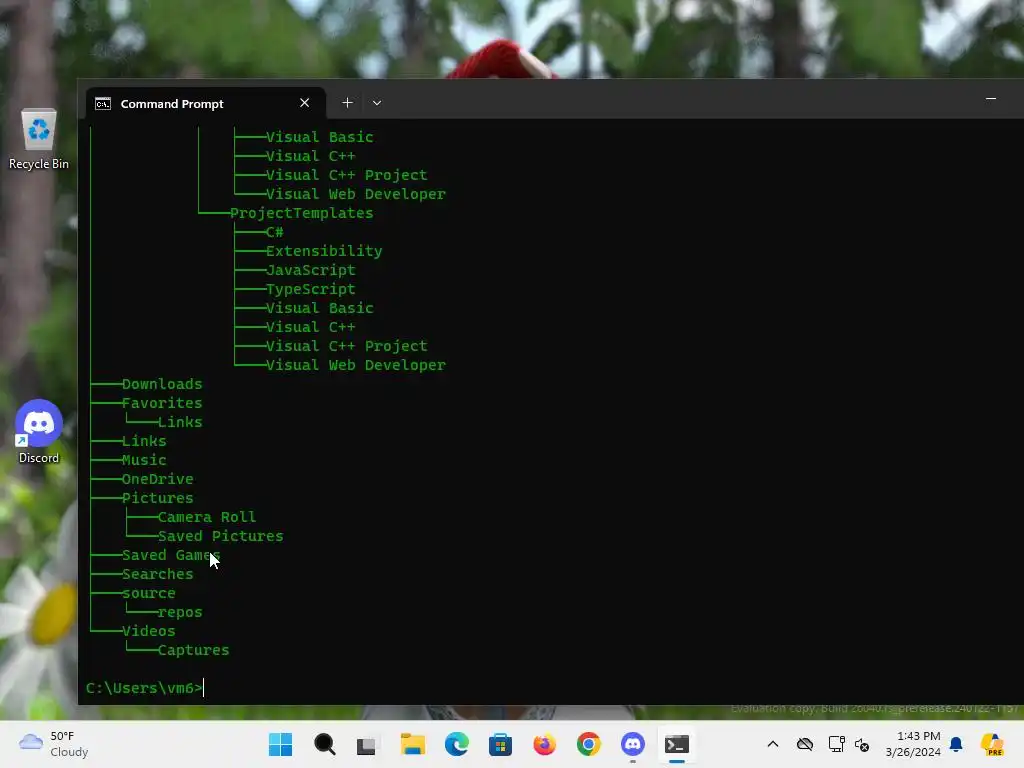
Task: Click the TypeScript entry
Action: coord(311,289)
